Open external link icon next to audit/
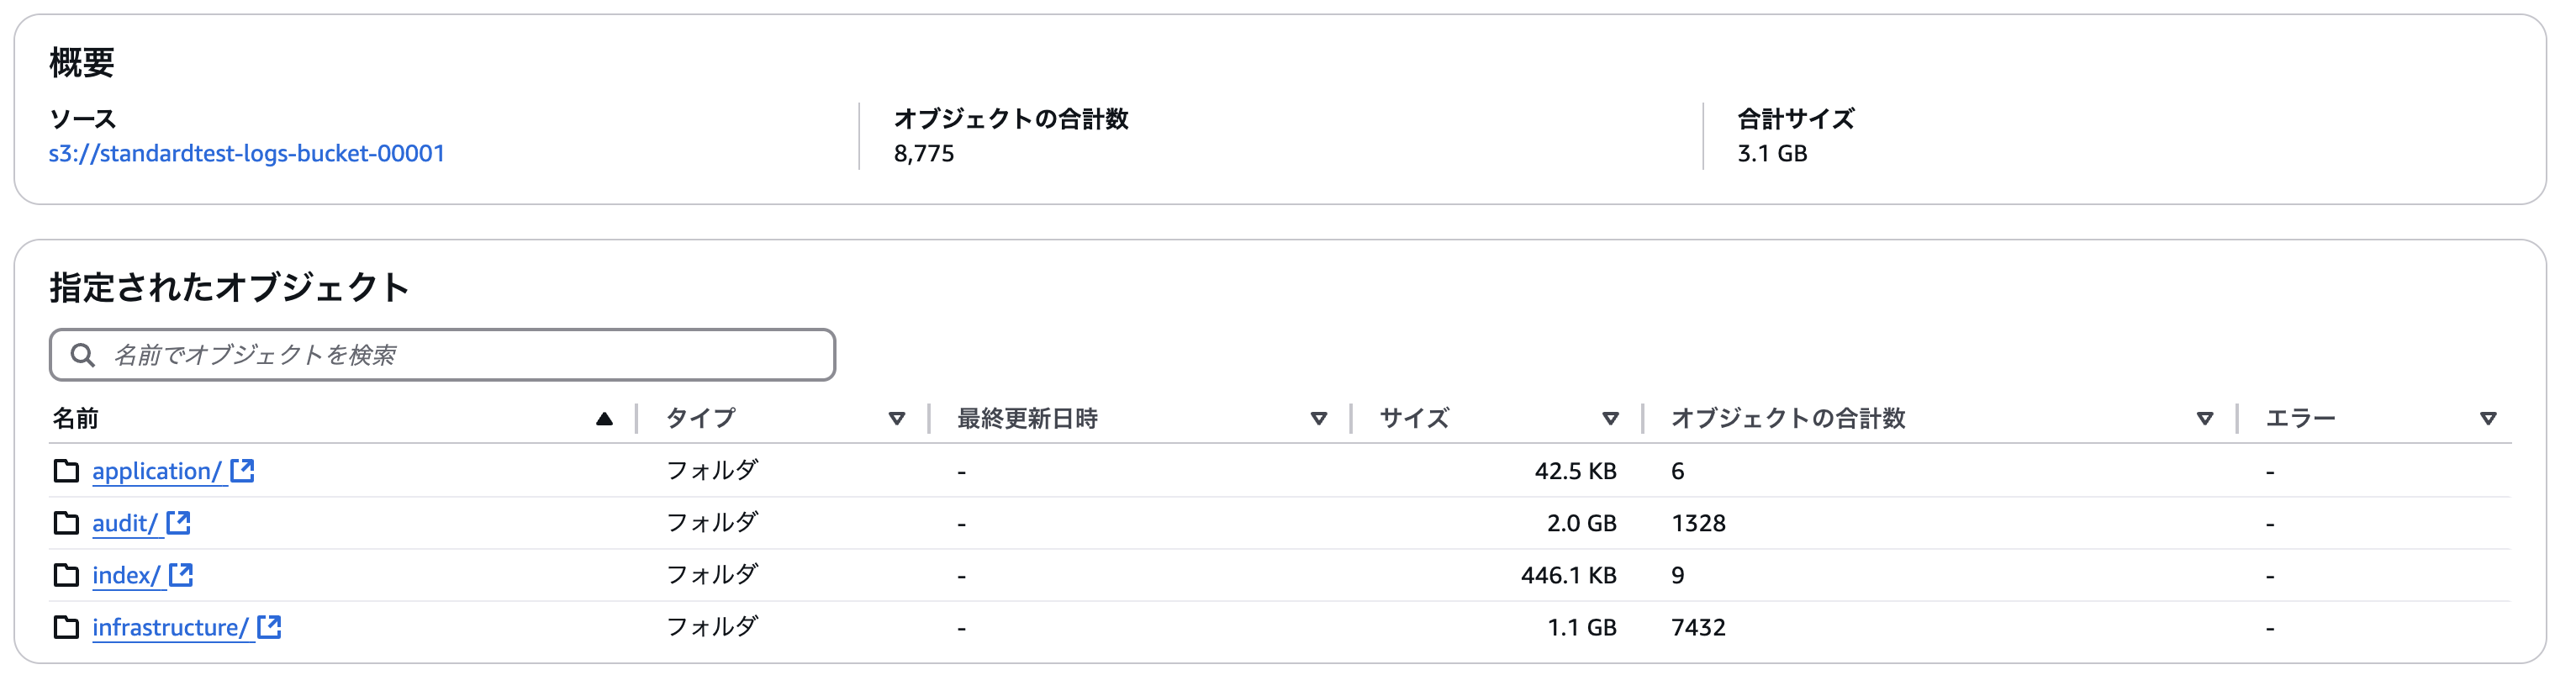The image size is (2576, 691). (x=178, y=523)
